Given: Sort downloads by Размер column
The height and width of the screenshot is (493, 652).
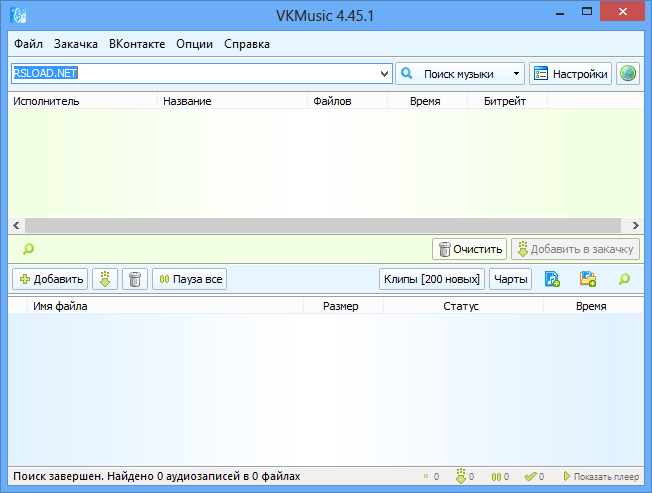Looking at the screenshot, I should pos(343,306).
